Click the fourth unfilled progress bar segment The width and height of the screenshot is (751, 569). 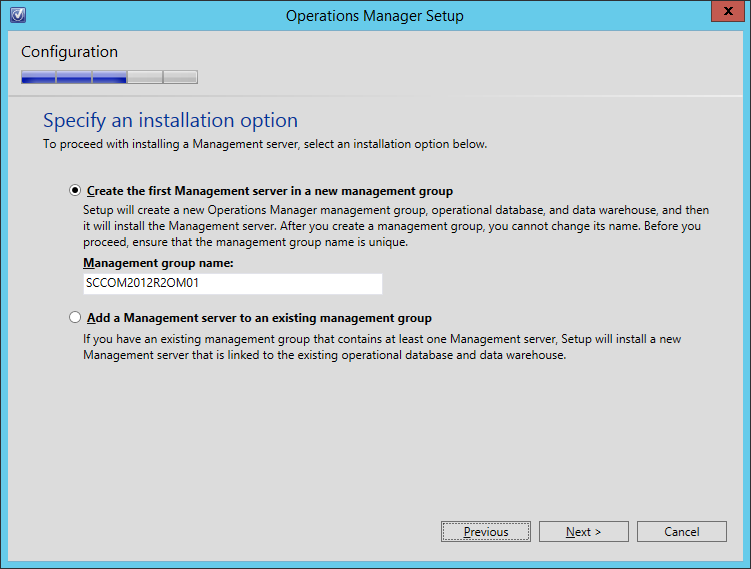click(144, 77)
